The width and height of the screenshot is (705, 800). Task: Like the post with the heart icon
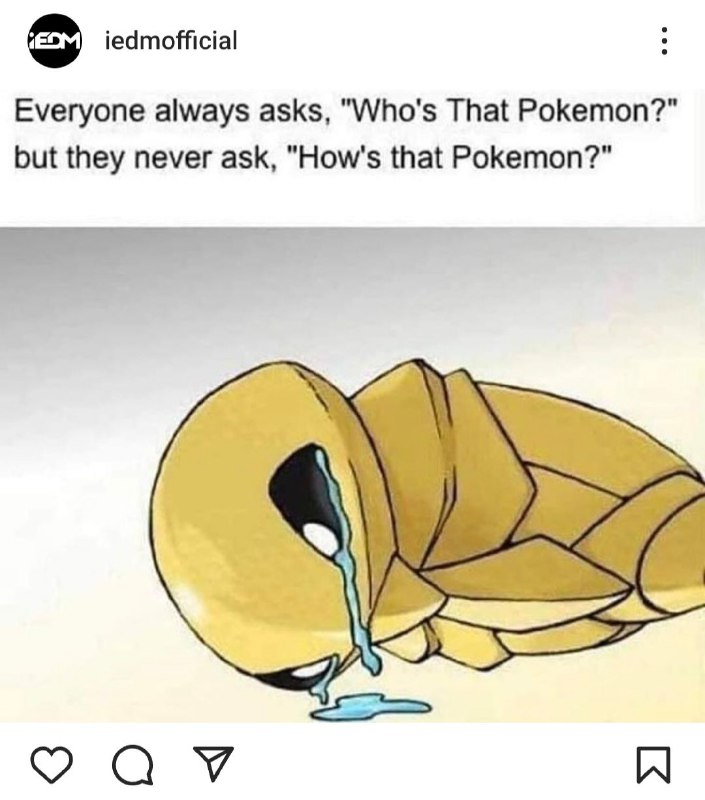[52, 764]
